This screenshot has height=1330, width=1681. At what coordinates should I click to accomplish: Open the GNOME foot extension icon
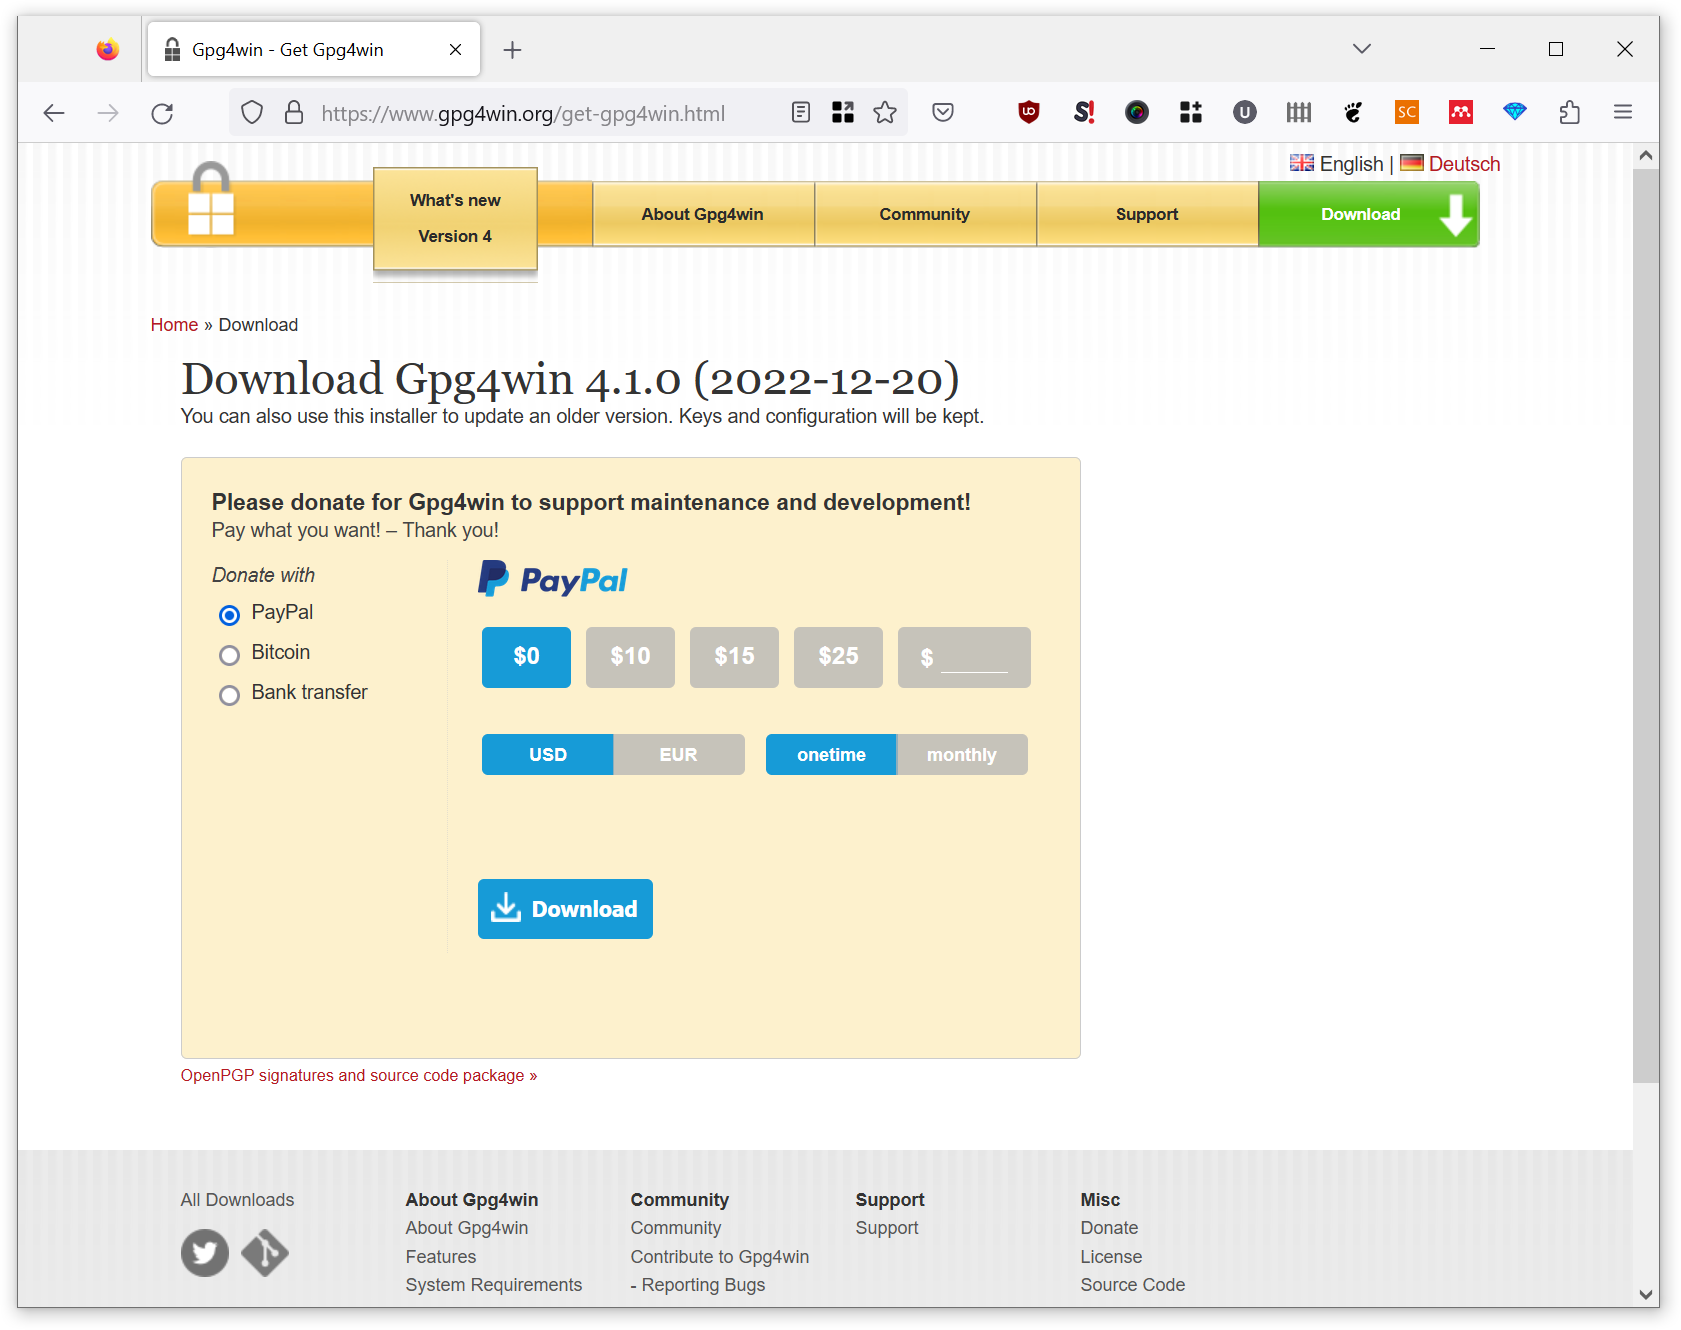1353,112
